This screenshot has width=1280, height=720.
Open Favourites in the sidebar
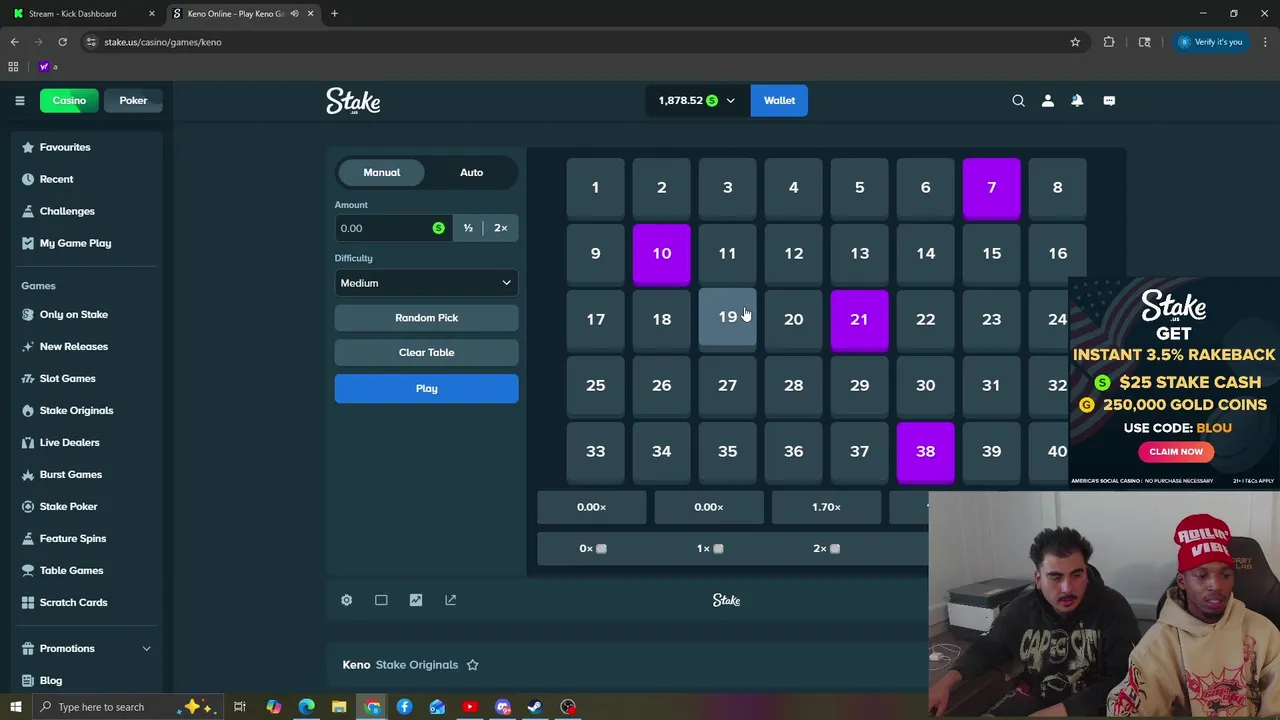click(x=85, y=147)
